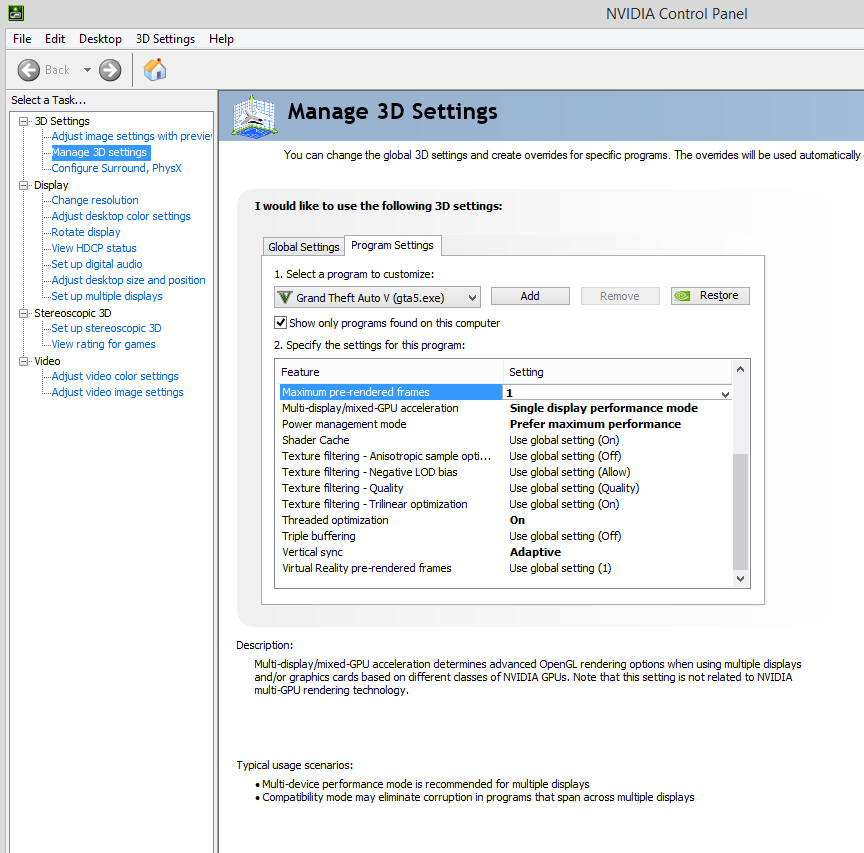Open Maximum pre-rendered frames value dropdown
Image resolution: width=864 pixels, height=853 pixels.
pos(725,393)
